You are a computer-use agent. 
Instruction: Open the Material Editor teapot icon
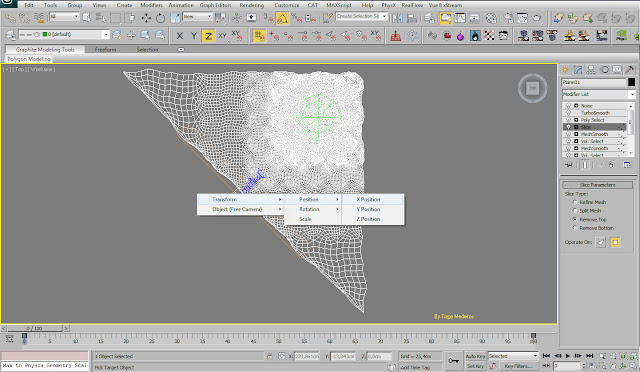491,18
